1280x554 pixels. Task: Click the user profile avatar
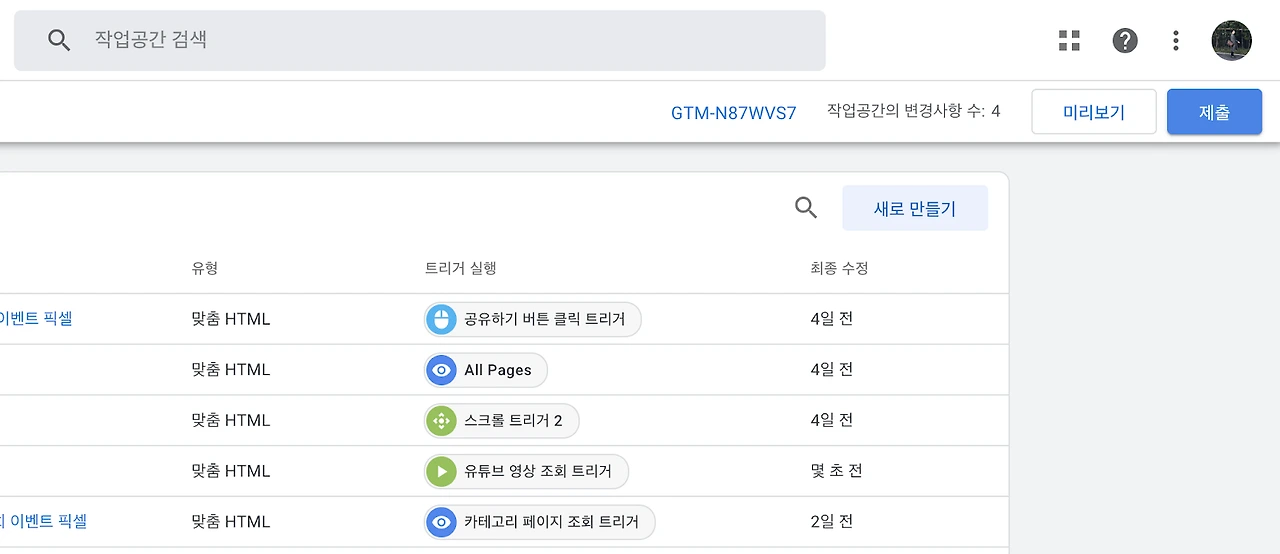1231,40
